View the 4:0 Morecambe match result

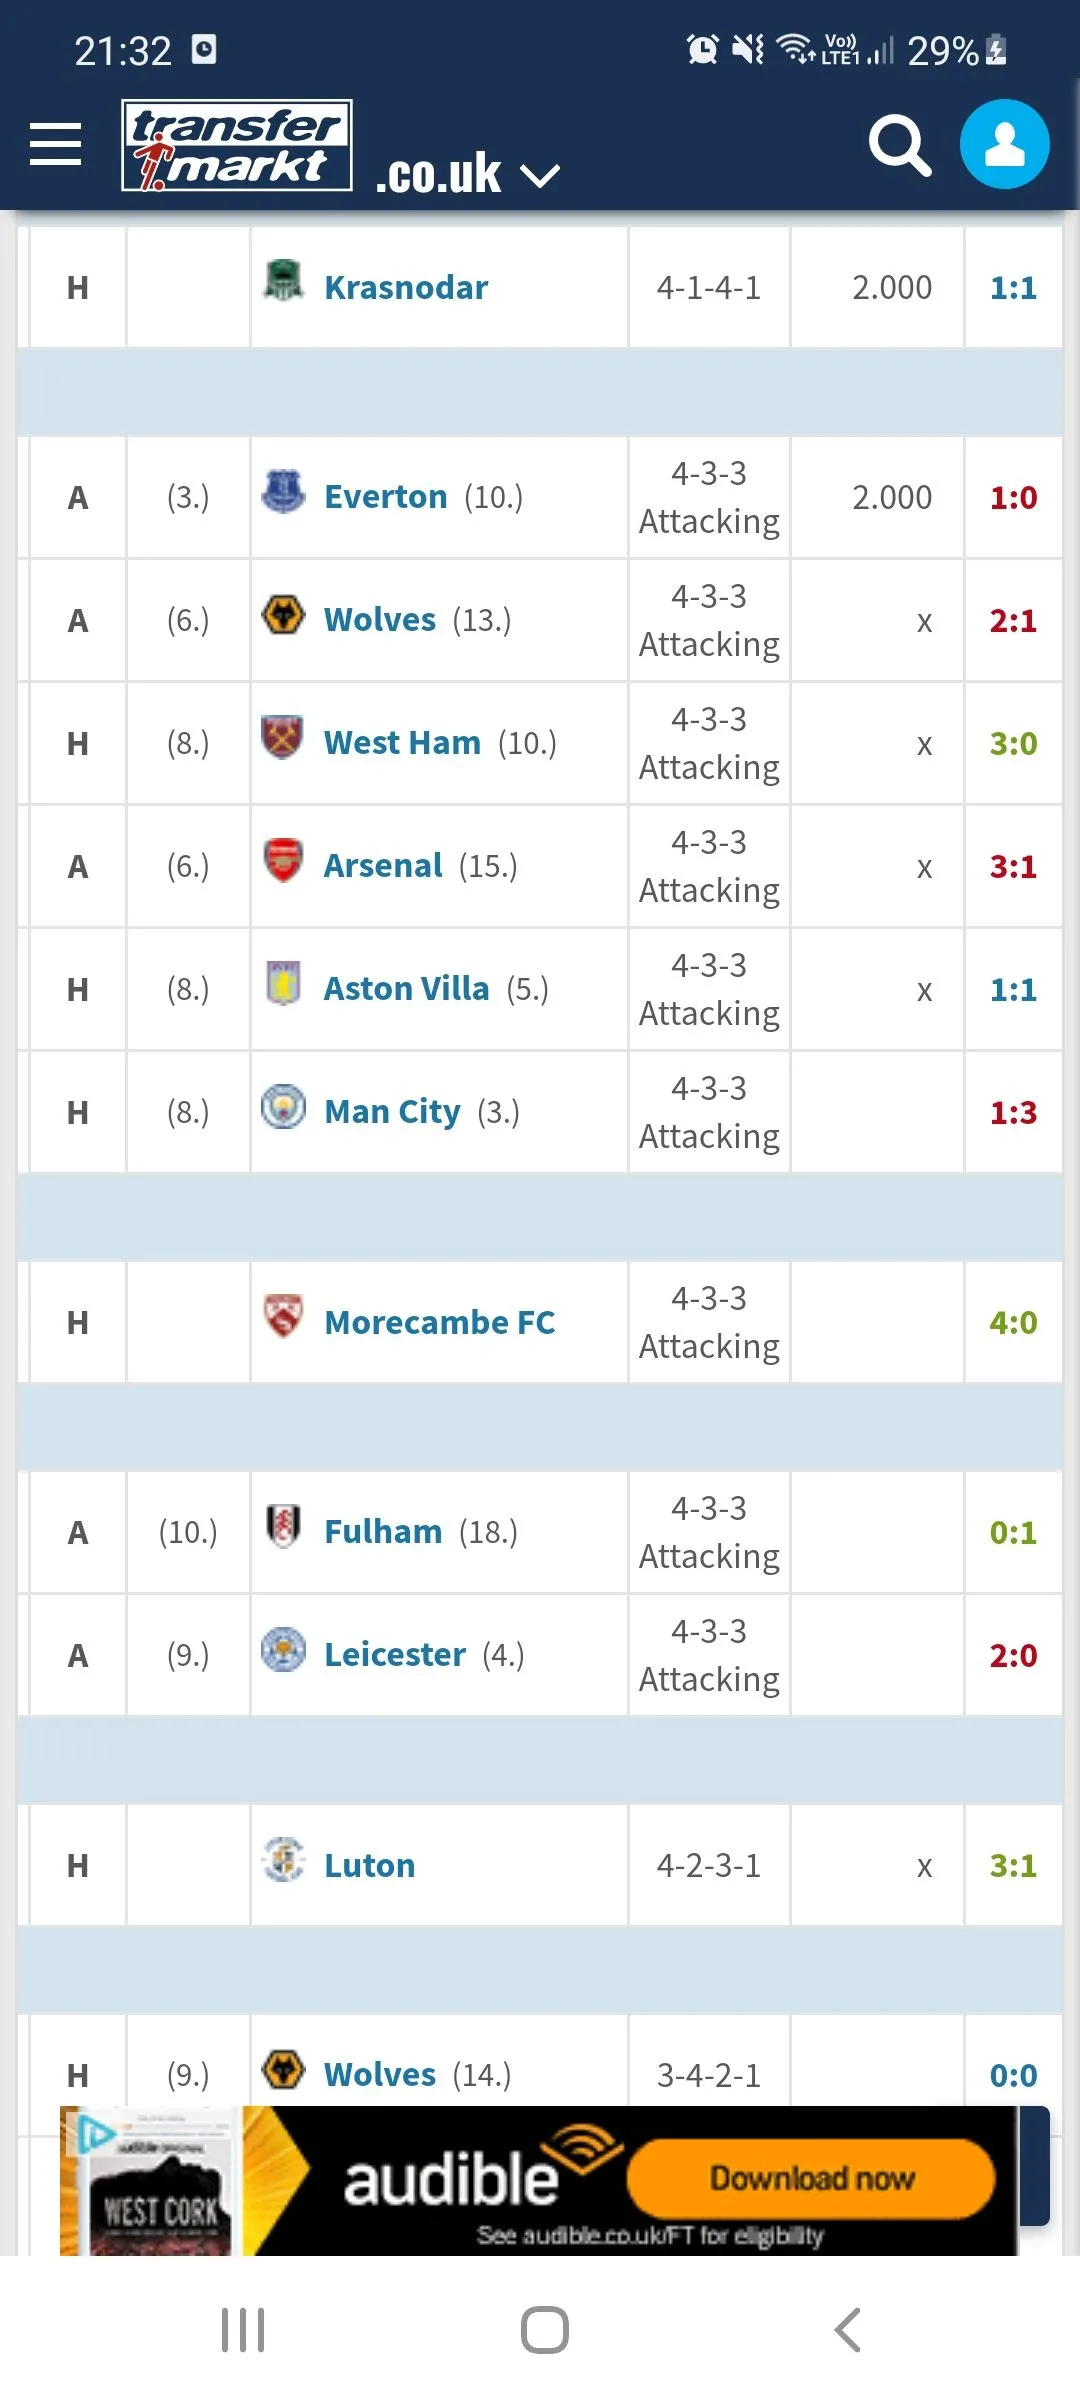tap(1013, 1323)
